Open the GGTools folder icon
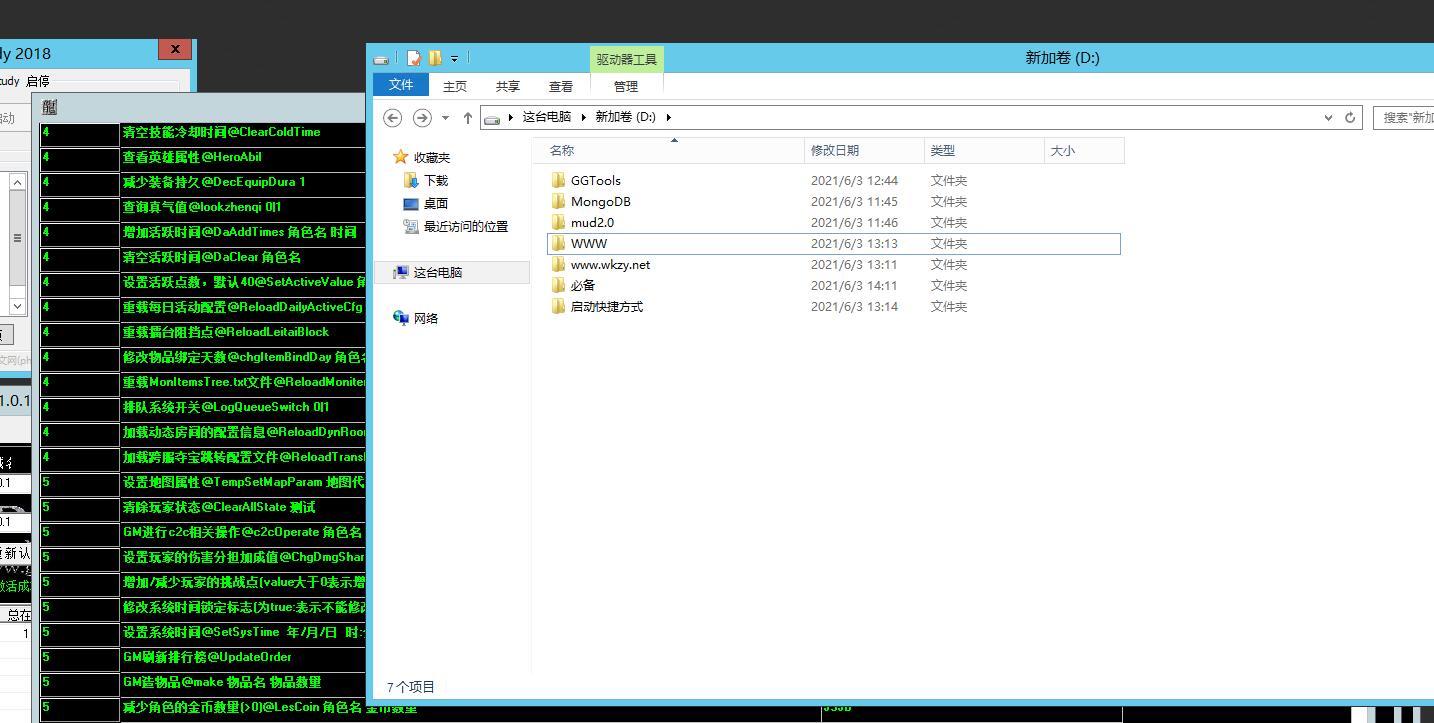The width and height of the screenshot is (1434, 723). 558,181
